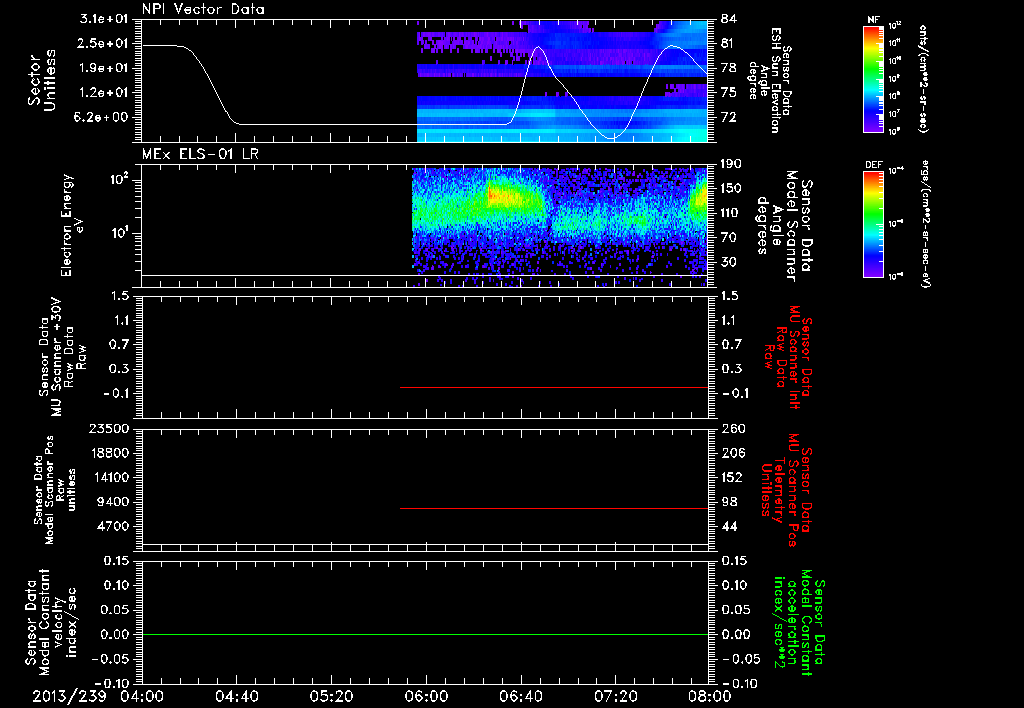Click the 'ESH Sun Elevation Angle' axis label

(x=769, y=80)
